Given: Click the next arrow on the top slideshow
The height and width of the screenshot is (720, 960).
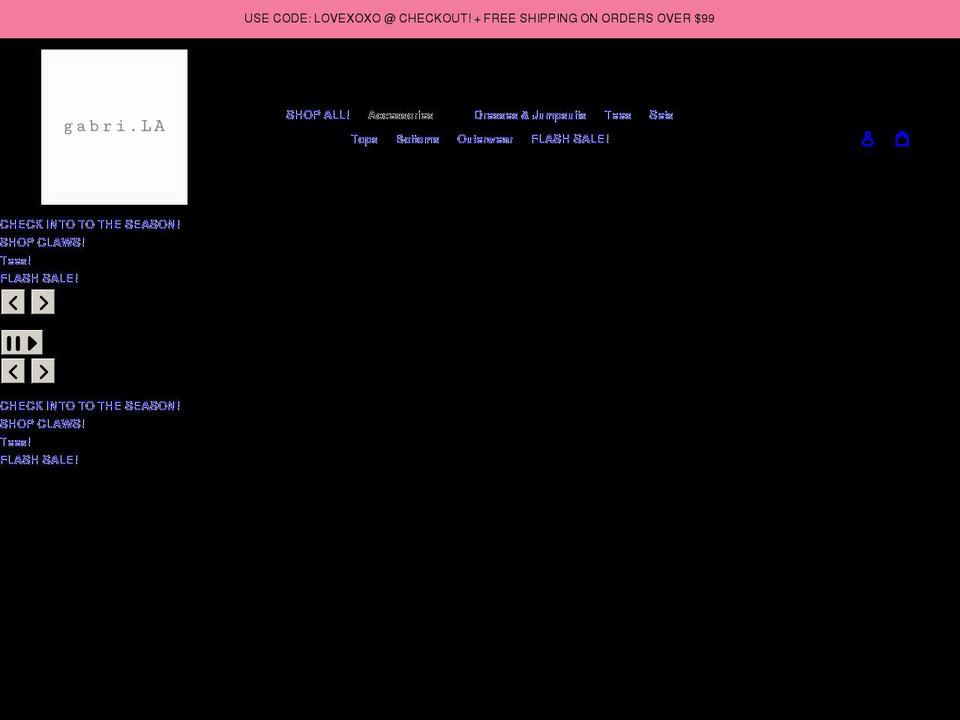Looking at the screenshot, I should [x=43, y=301].
